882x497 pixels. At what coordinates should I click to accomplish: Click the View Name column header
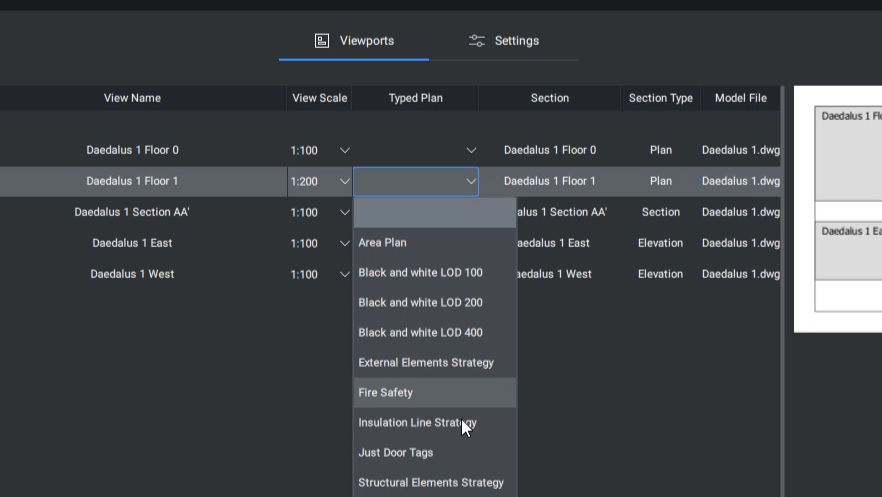pos(132,98)
